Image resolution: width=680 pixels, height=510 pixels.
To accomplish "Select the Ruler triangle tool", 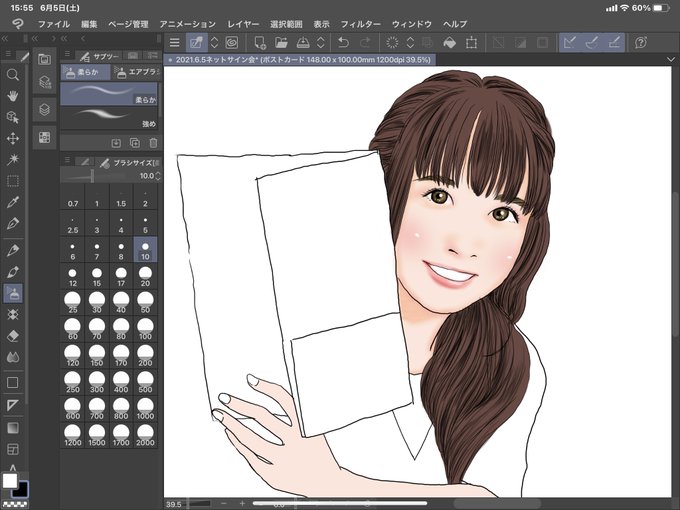I will 13,405.
